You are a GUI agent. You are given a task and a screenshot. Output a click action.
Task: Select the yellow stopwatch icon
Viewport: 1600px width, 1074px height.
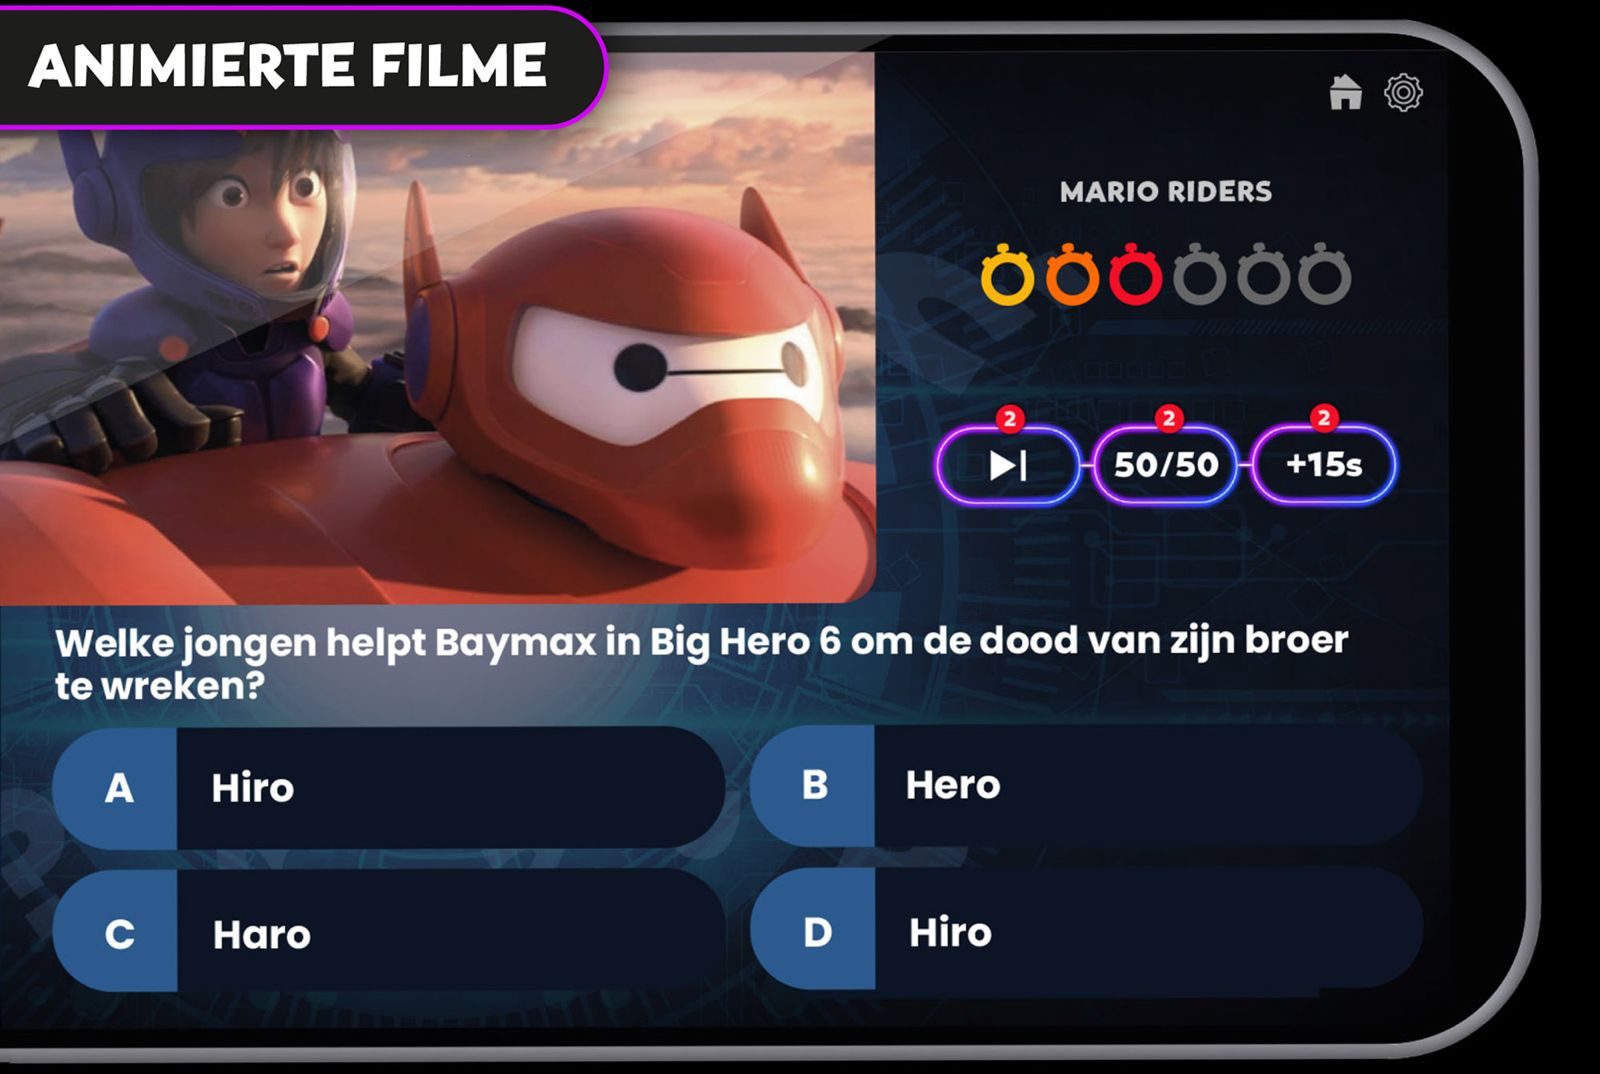click(x=1007, y=274)
